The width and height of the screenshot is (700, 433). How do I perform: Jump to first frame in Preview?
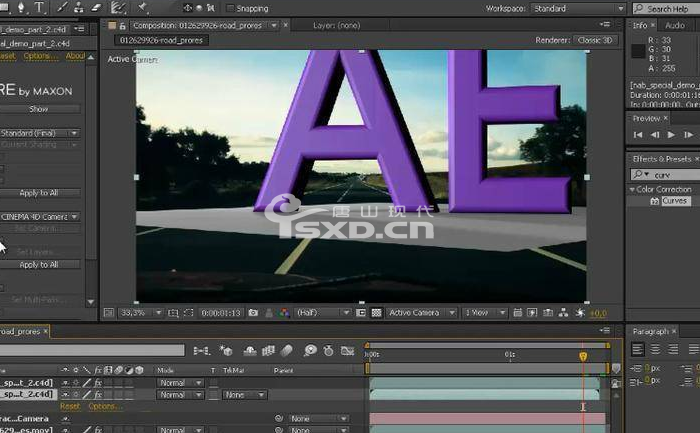pyautogui.click(x=638, y=135)
